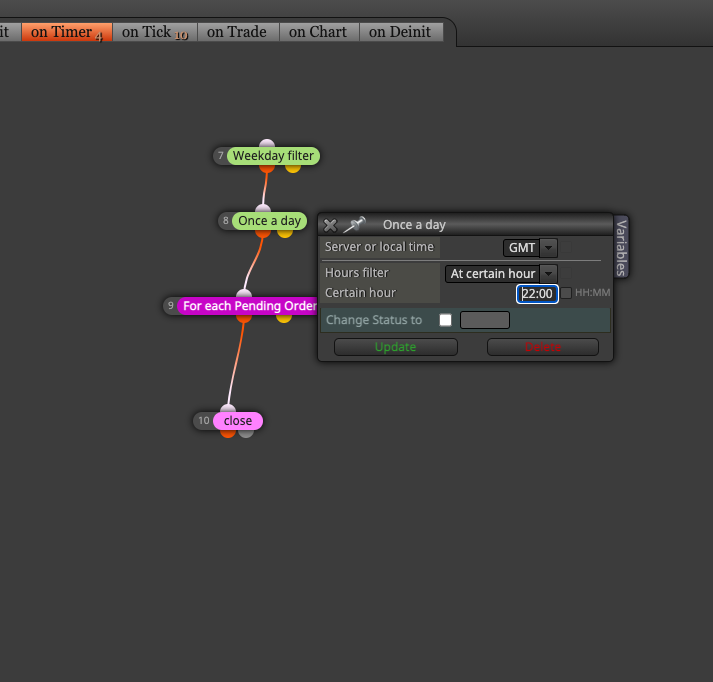Viewport: 713px width, 682px height.
Task: Click block number 9 badge
Action: tap(171, 306)
